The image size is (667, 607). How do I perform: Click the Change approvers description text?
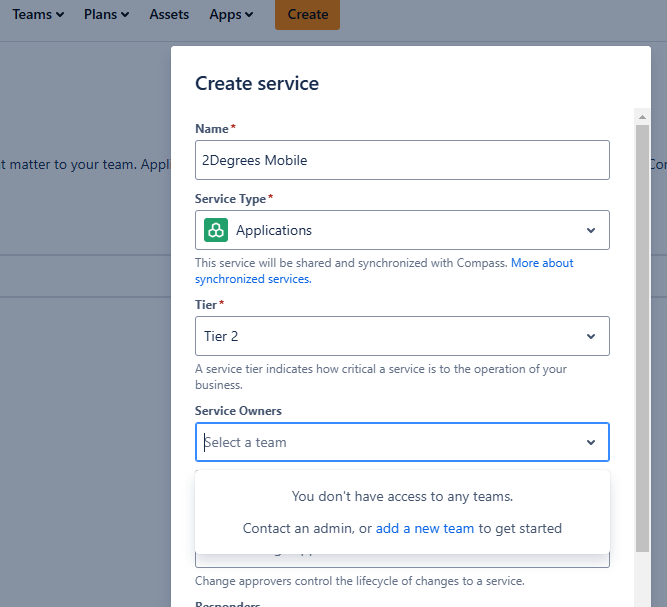click(359, 581)
